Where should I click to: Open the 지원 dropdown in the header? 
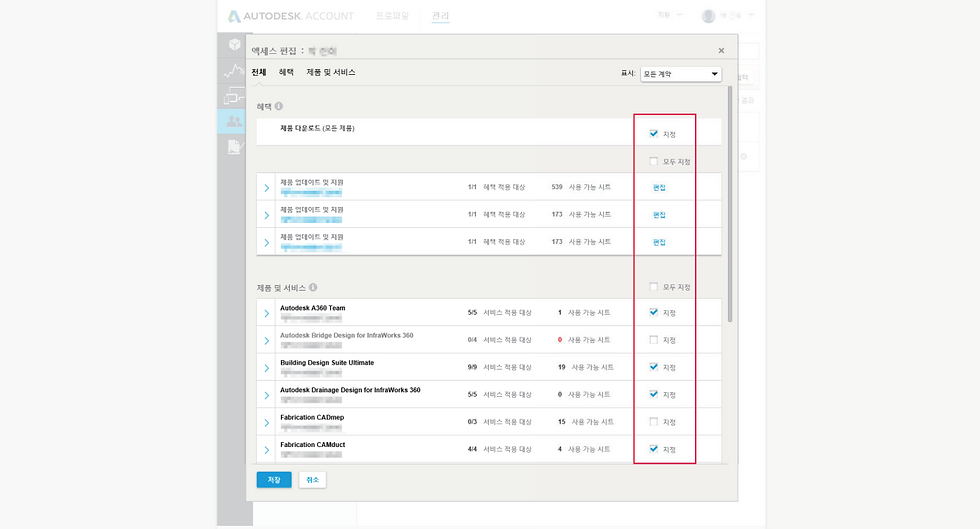tap(669, 15)
